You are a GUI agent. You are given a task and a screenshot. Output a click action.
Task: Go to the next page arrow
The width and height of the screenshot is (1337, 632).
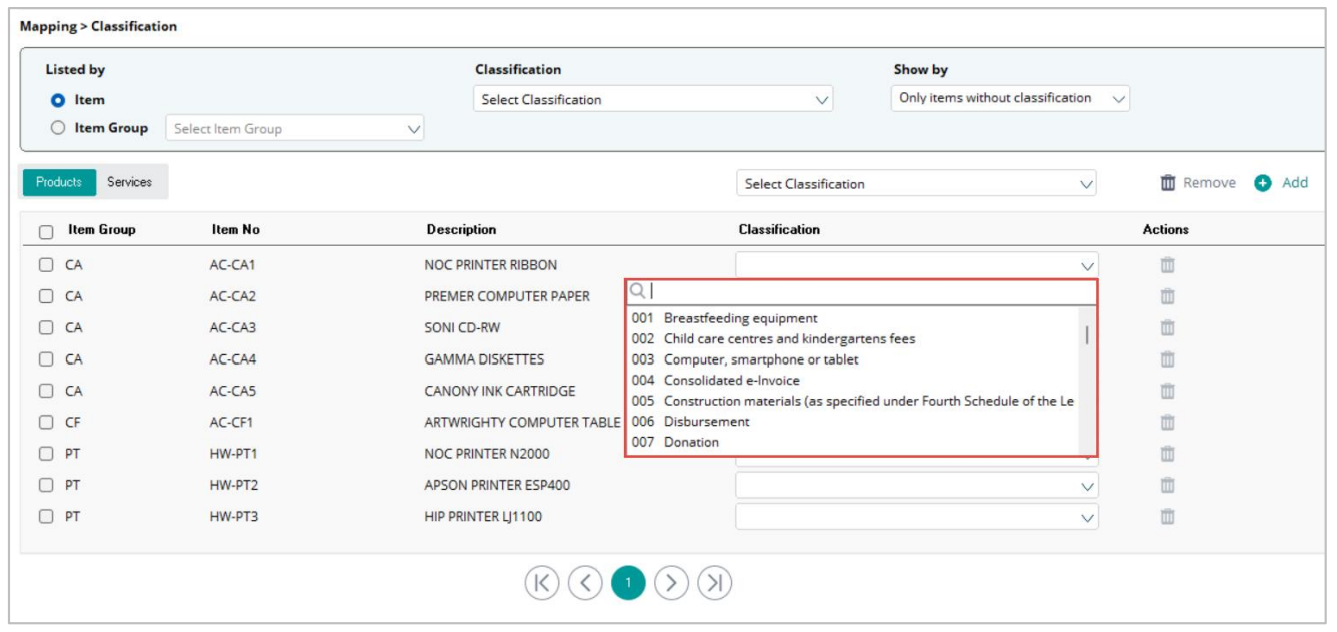coord(672,583)
